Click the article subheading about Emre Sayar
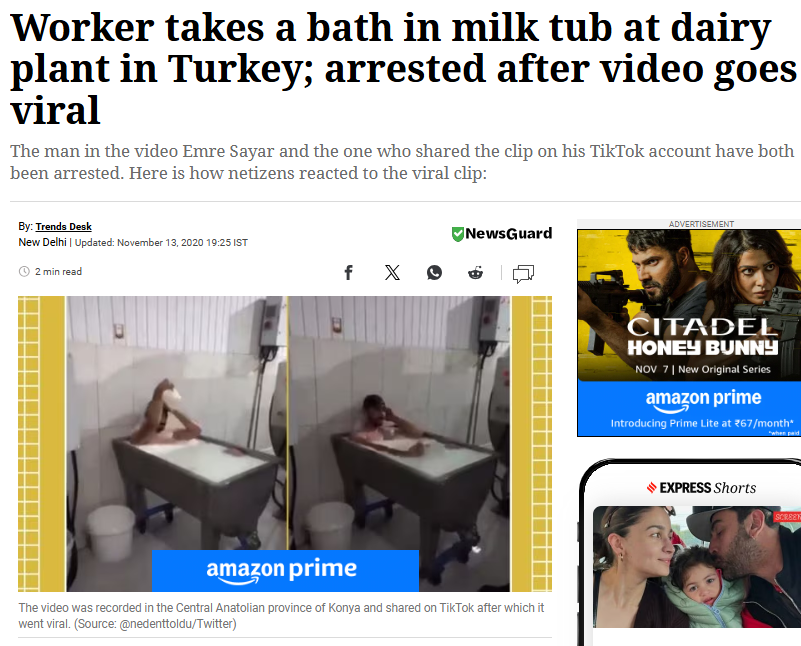This screenshot has width=801, height=646. click(402, 162)
